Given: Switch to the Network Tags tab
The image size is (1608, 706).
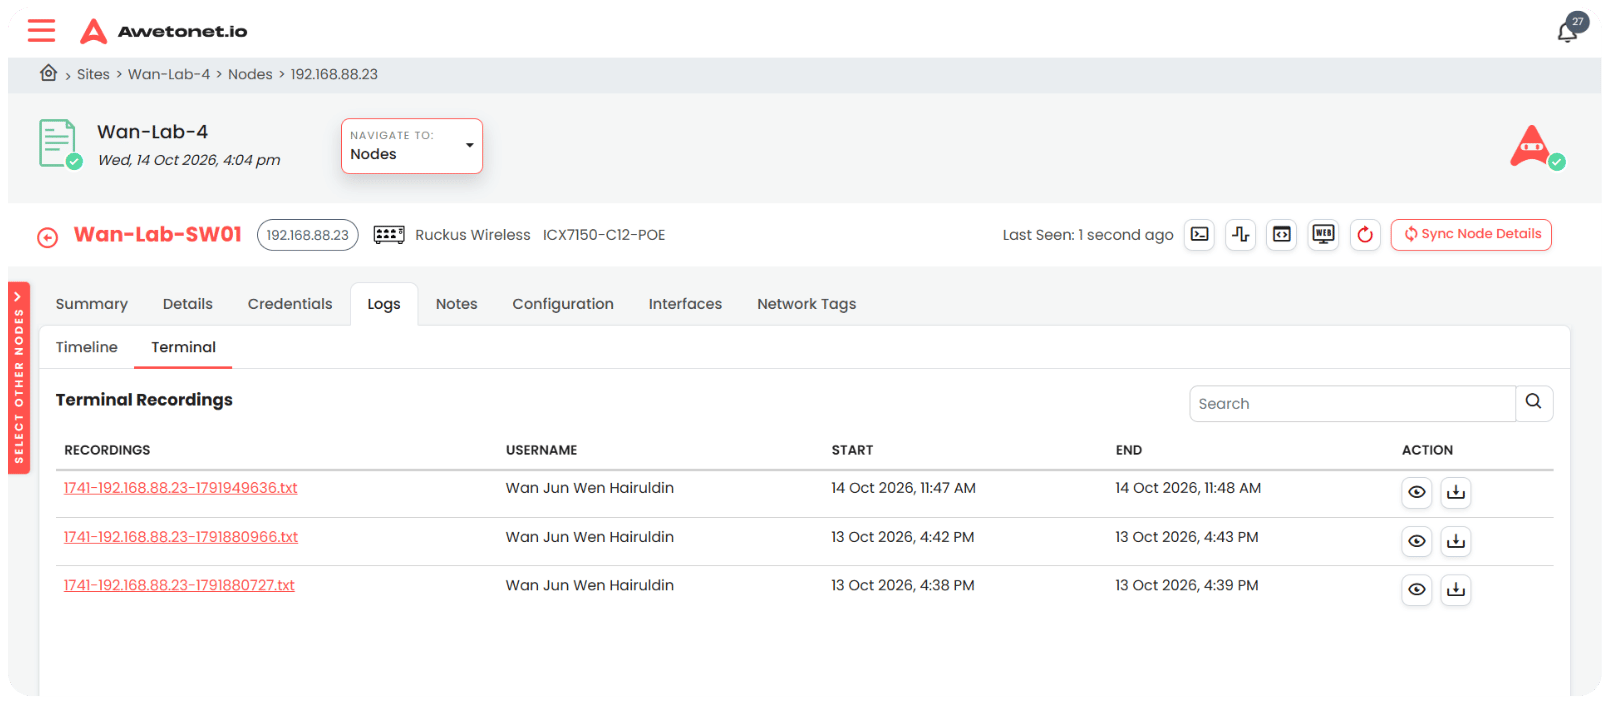Looking at the screenshot, I should (x=807, y=304).
